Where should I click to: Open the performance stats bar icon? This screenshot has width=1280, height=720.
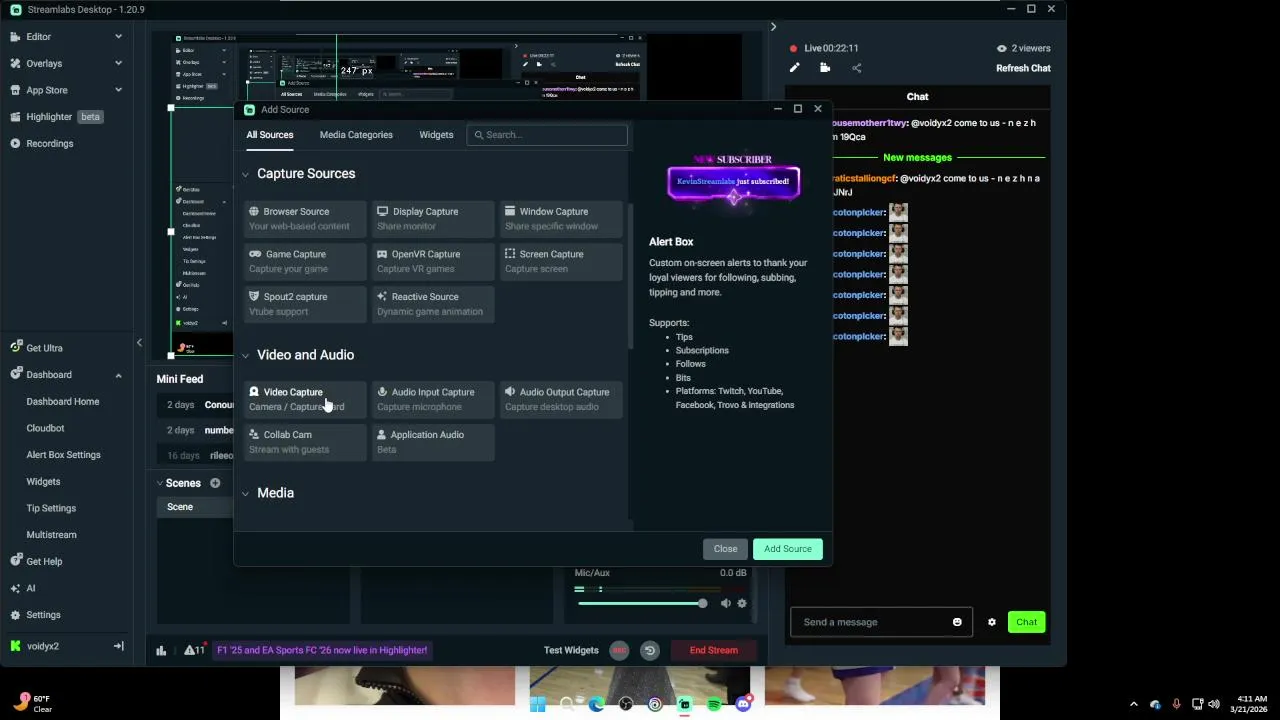pos(161,650)
